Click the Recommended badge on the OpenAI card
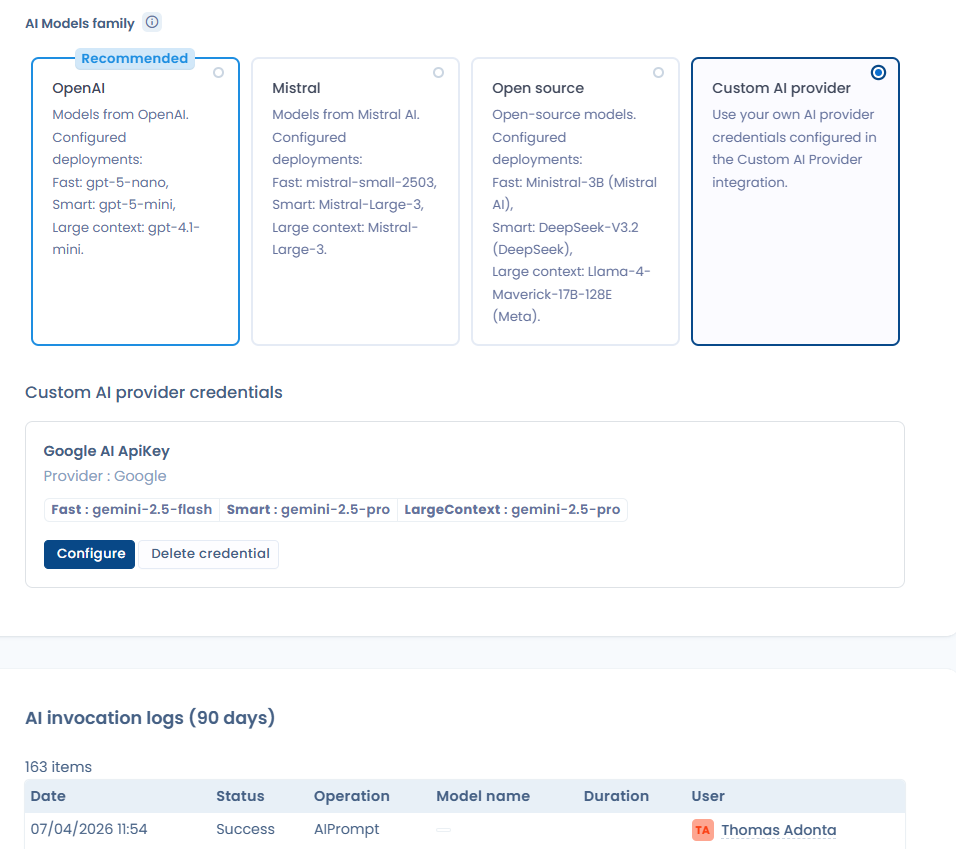This screenshot has width=956, height=849. (134, 59)
